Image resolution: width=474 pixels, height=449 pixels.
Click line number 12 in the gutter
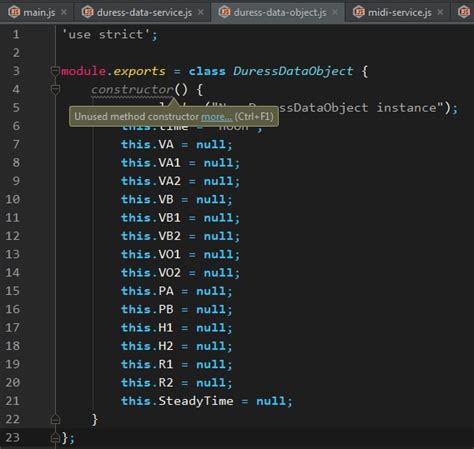point(13,236)
